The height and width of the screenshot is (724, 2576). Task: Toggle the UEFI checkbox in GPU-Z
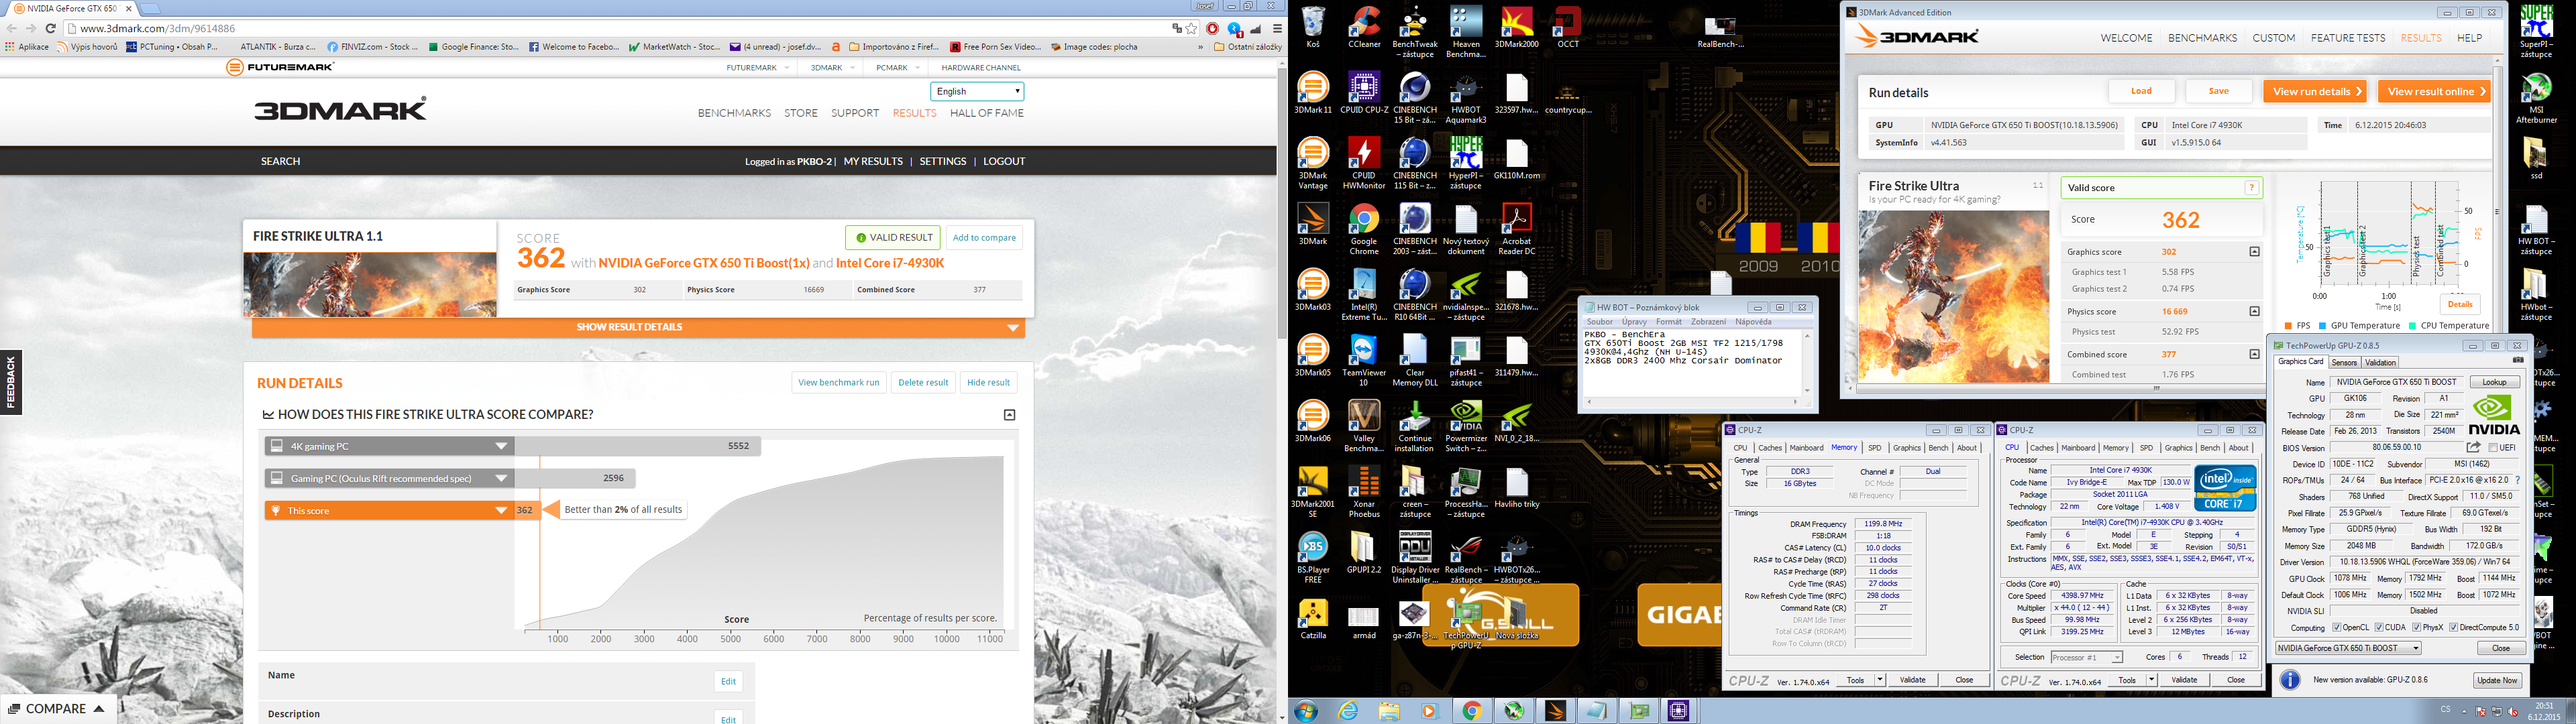pyautogui.click(x=2492, y=447)
